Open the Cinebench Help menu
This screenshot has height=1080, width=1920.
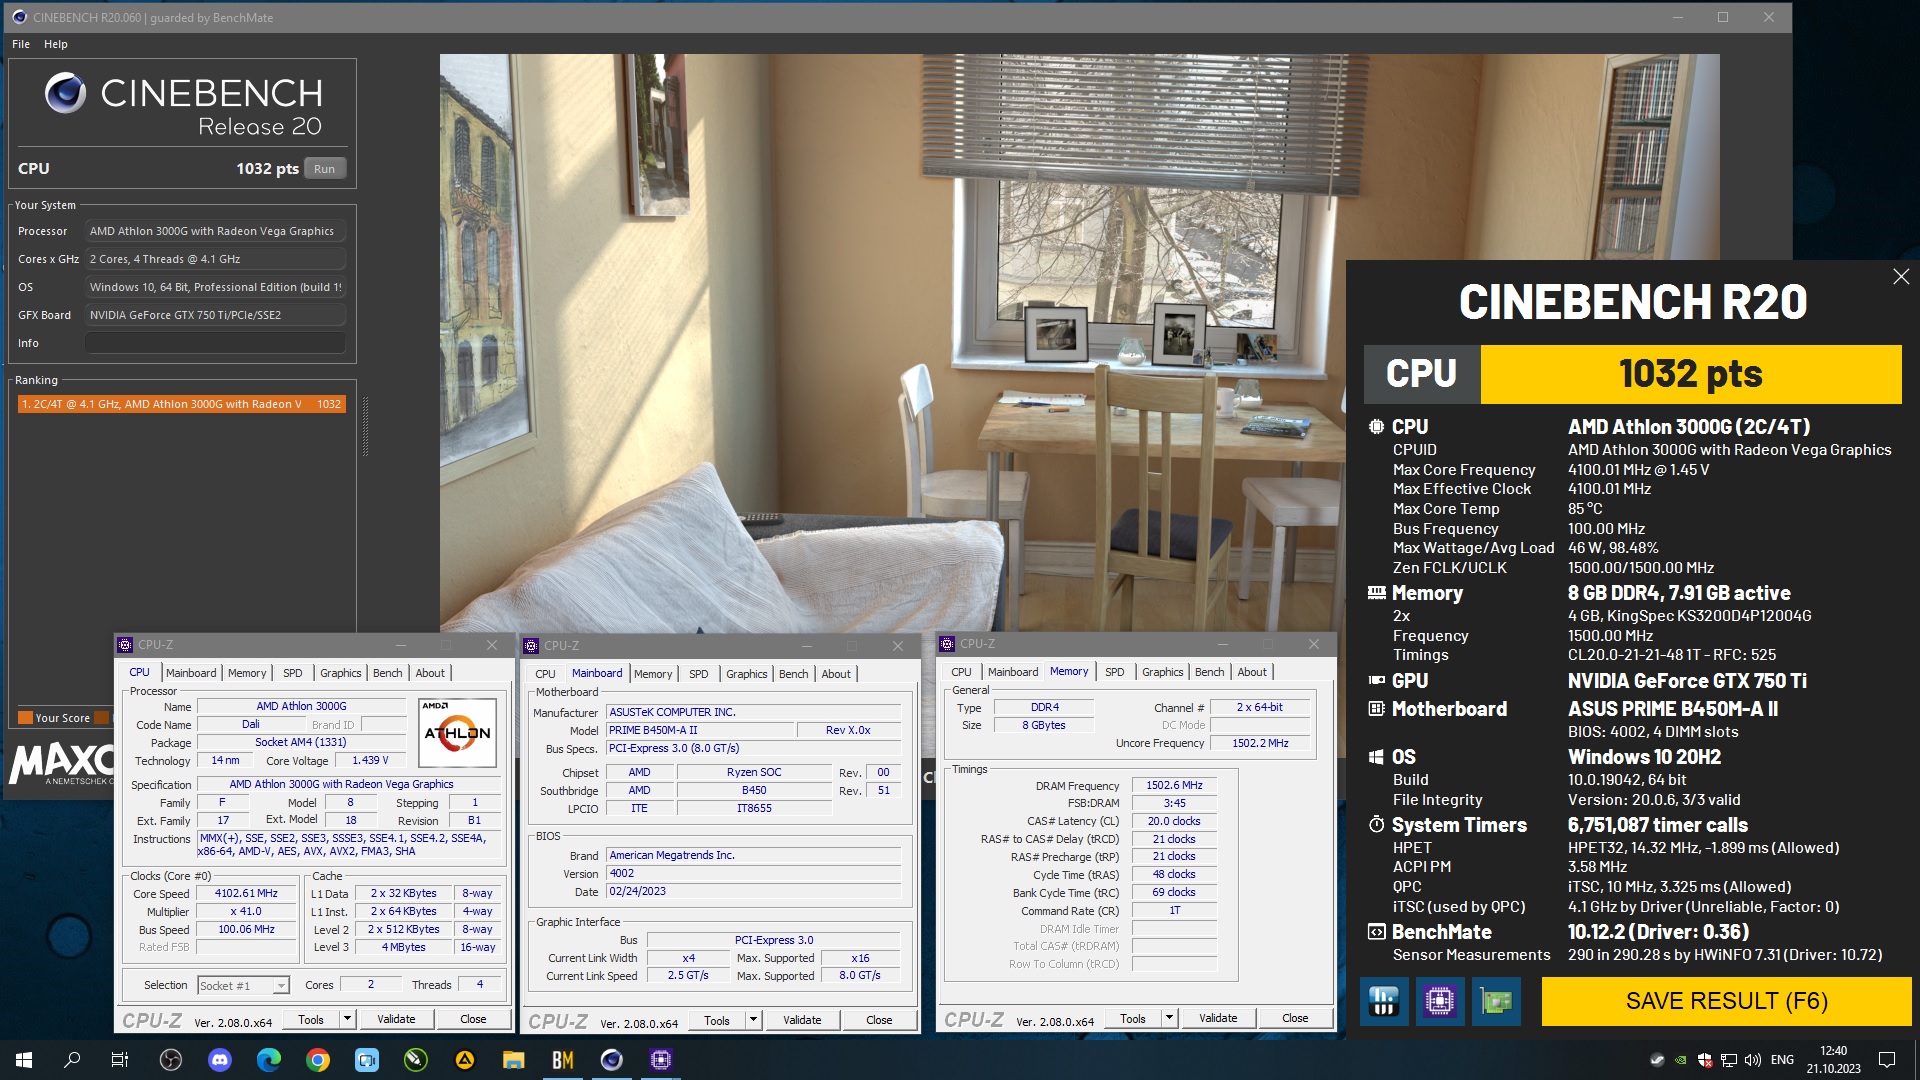coord(56,44)
